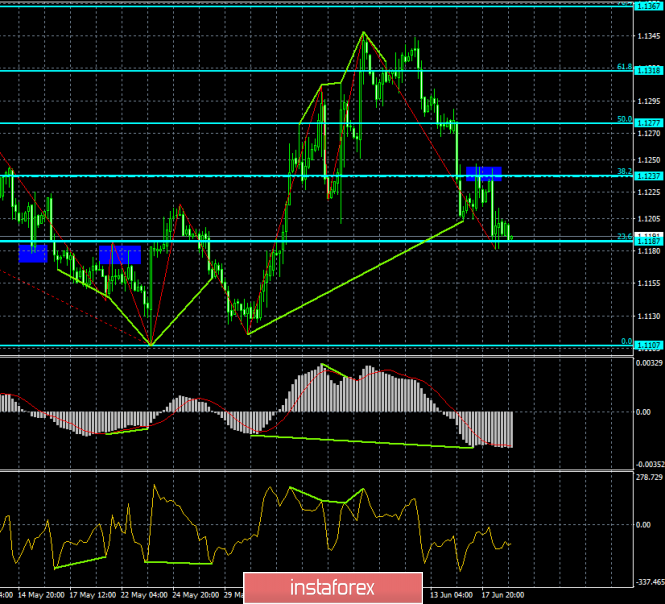Select the 50.0 Fibonacci level label
The image size is (665, 604).
(624, 119)
